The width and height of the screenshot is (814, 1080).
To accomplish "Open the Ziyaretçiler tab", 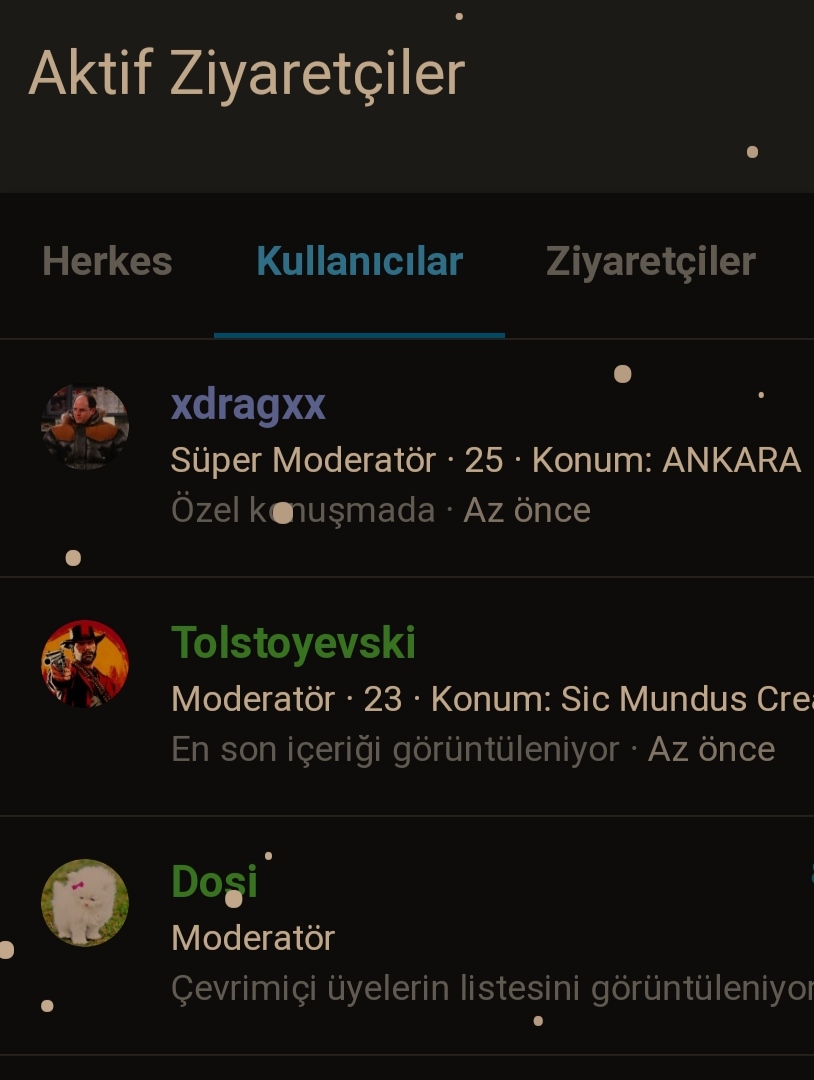I will (651, 262).
